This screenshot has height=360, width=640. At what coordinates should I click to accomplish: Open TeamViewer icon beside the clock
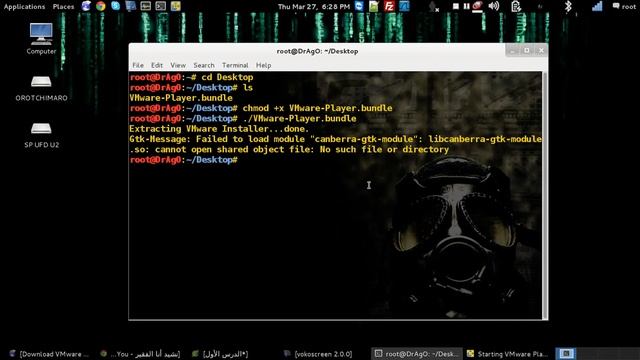point(359,6)
